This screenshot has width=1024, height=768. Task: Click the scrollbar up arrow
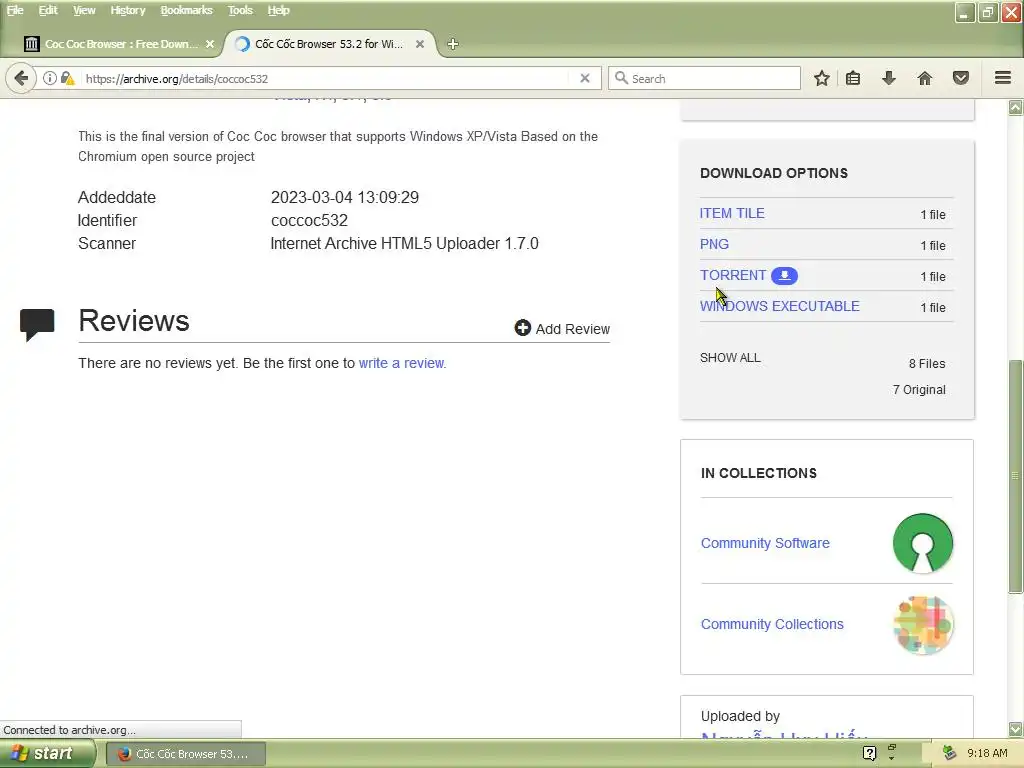[1016, 107]
